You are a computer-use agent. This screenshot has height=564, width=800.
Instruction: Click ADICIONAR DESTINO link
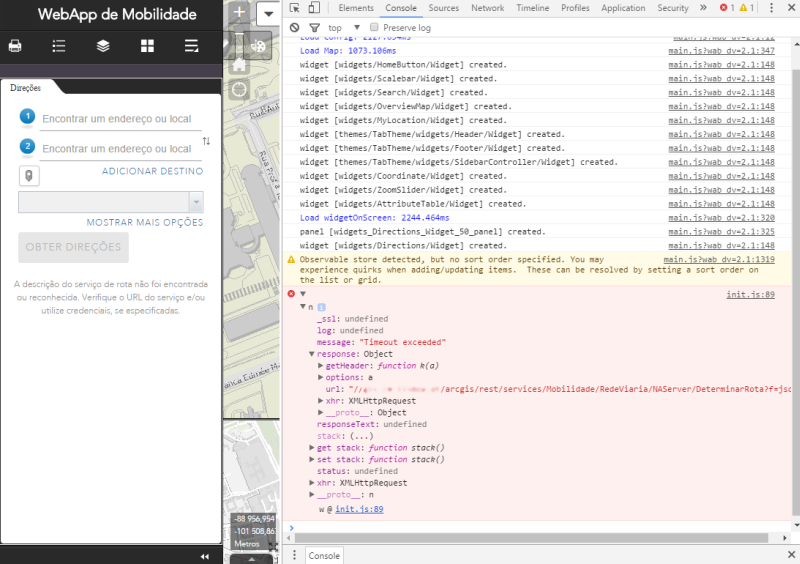(152, 171)
